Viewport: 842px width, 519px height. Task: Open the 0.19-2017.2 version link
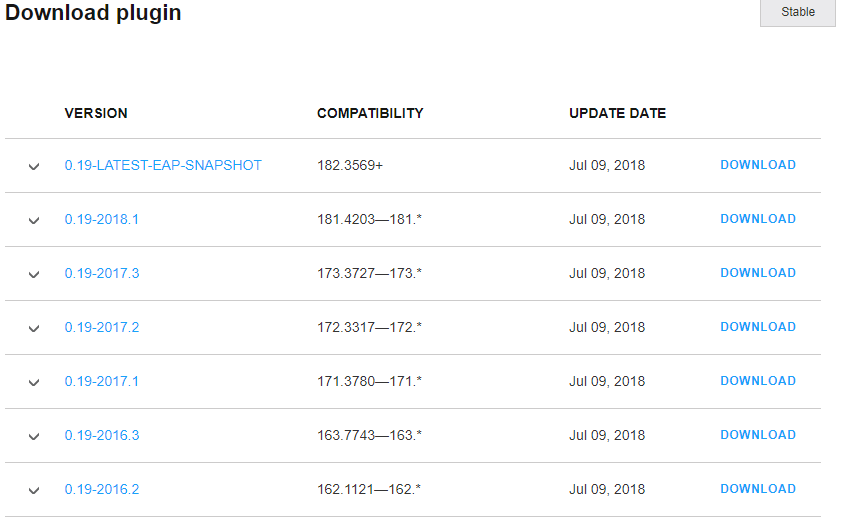point(102,327)
